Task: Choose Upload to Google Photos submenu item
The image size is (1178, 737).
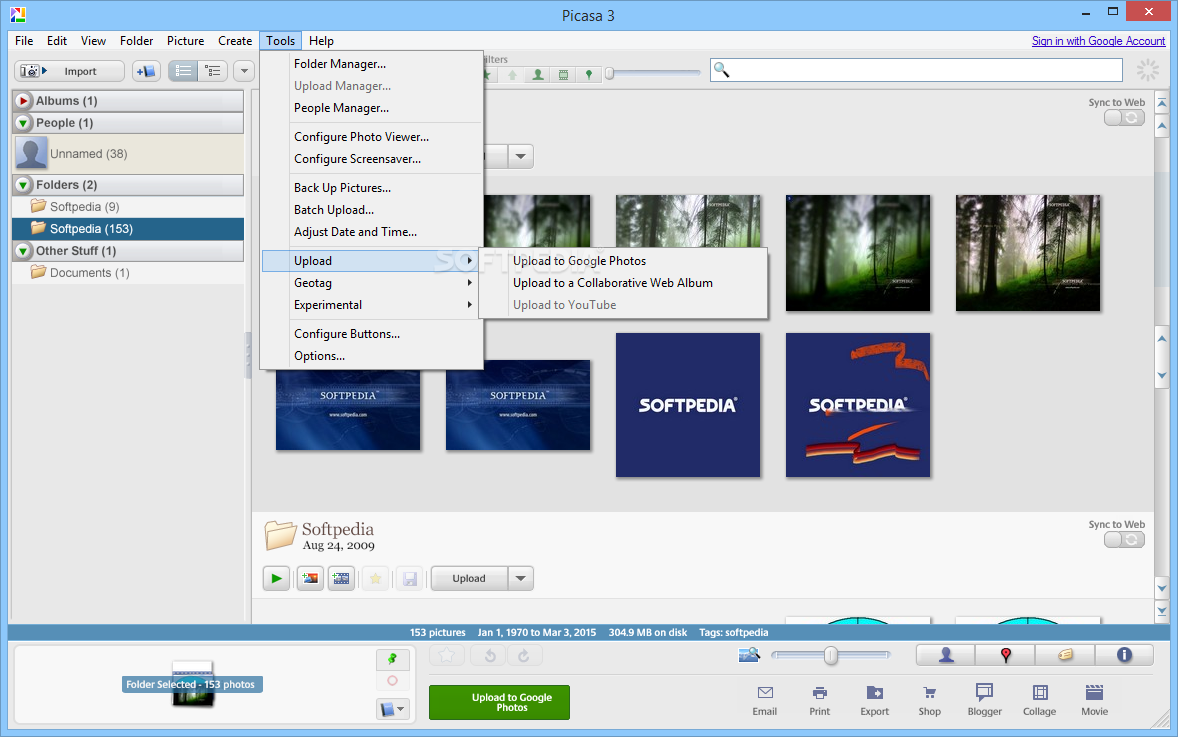Action: (x=624, y=261)
